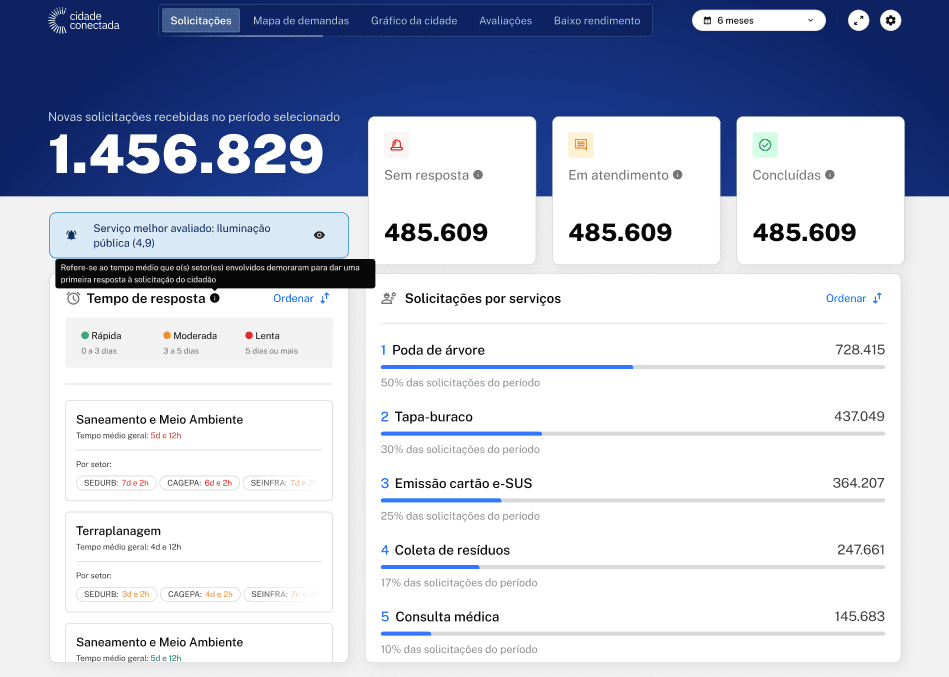The image size is (949, 677).
Task: Open the settings gear
Action: point(890,21)
